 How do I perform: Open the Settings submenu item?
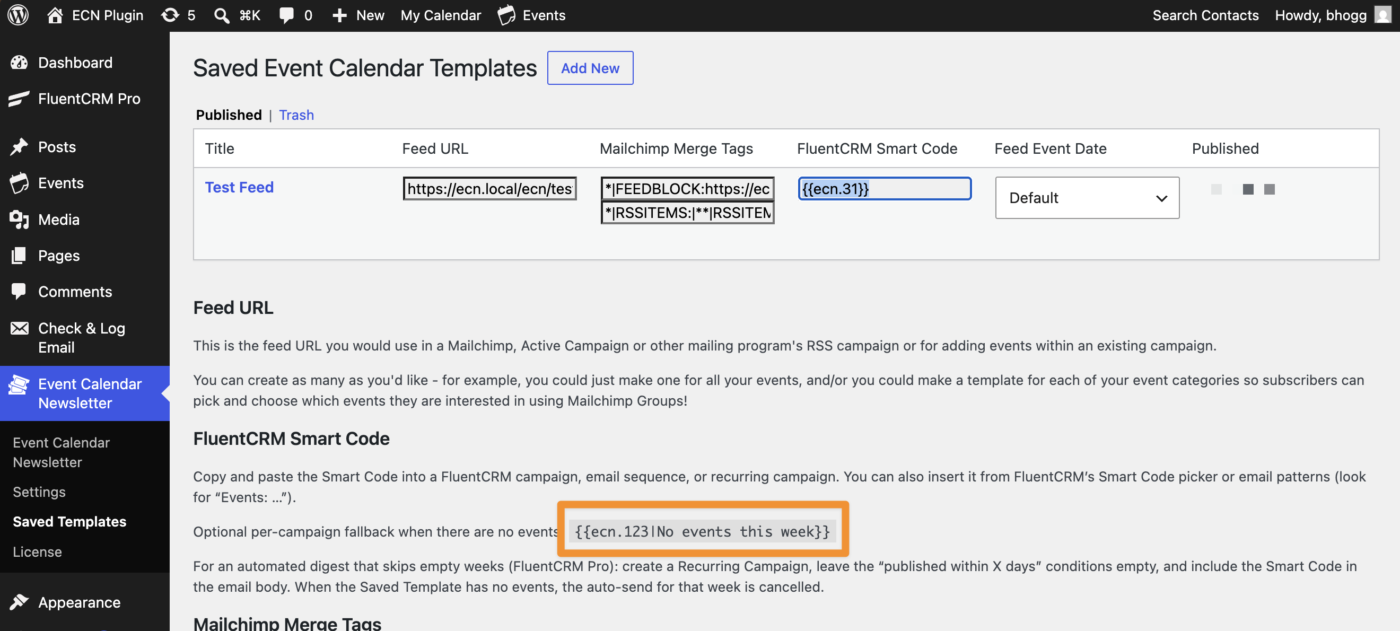[39, 492]
